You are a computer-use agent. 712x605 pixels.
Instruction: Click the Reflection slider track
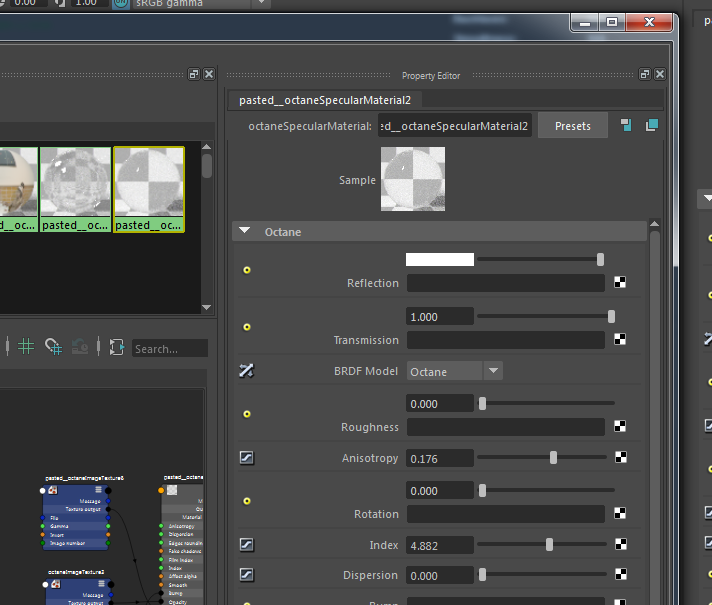pyautogui.click(x=540, y=259)
